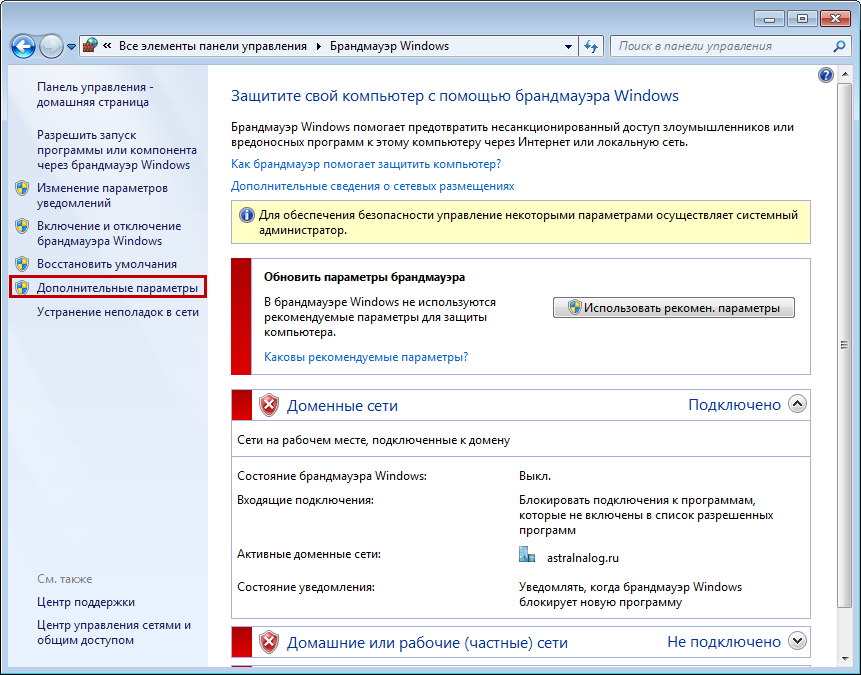Open Включение и отключение брандмауэра Windows

coord(108,233)
